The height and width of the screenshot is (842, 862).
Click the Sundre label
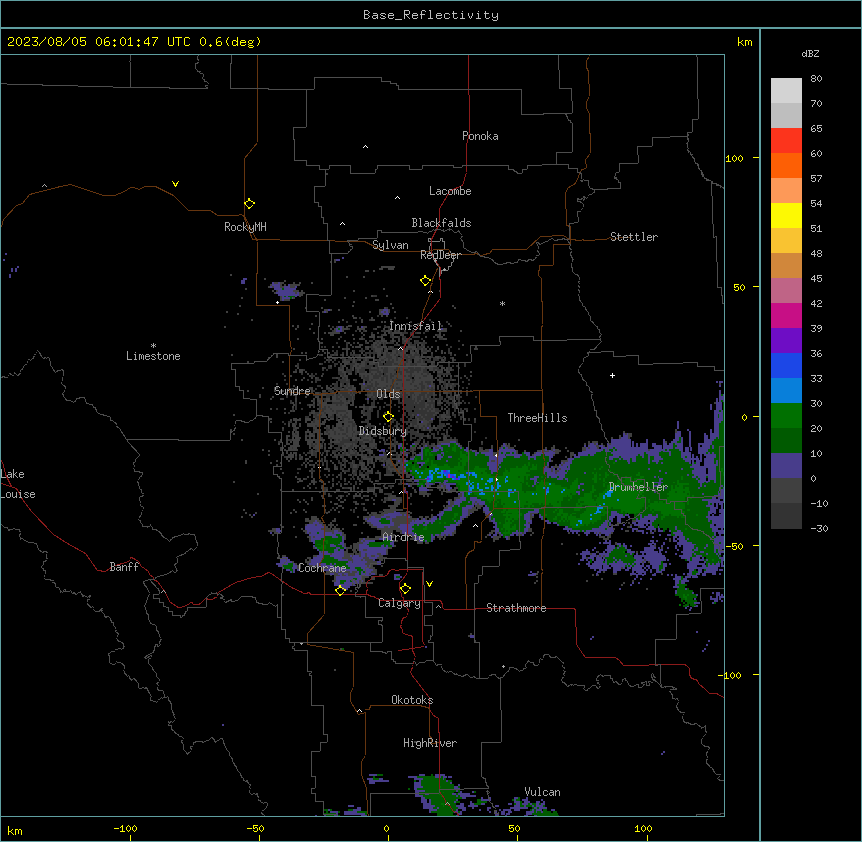[292, 391]
